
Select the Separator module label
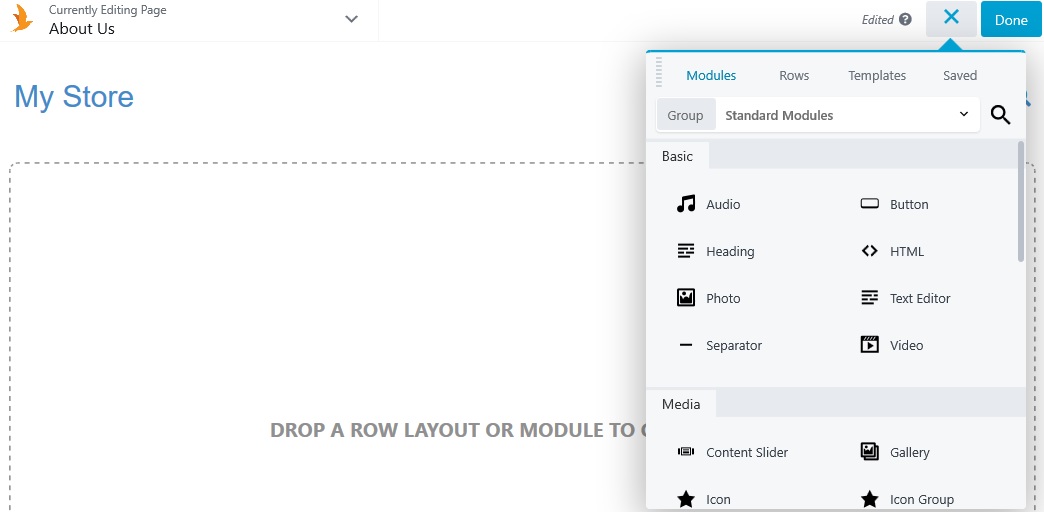pyautogui.click(x=734, y=346)
